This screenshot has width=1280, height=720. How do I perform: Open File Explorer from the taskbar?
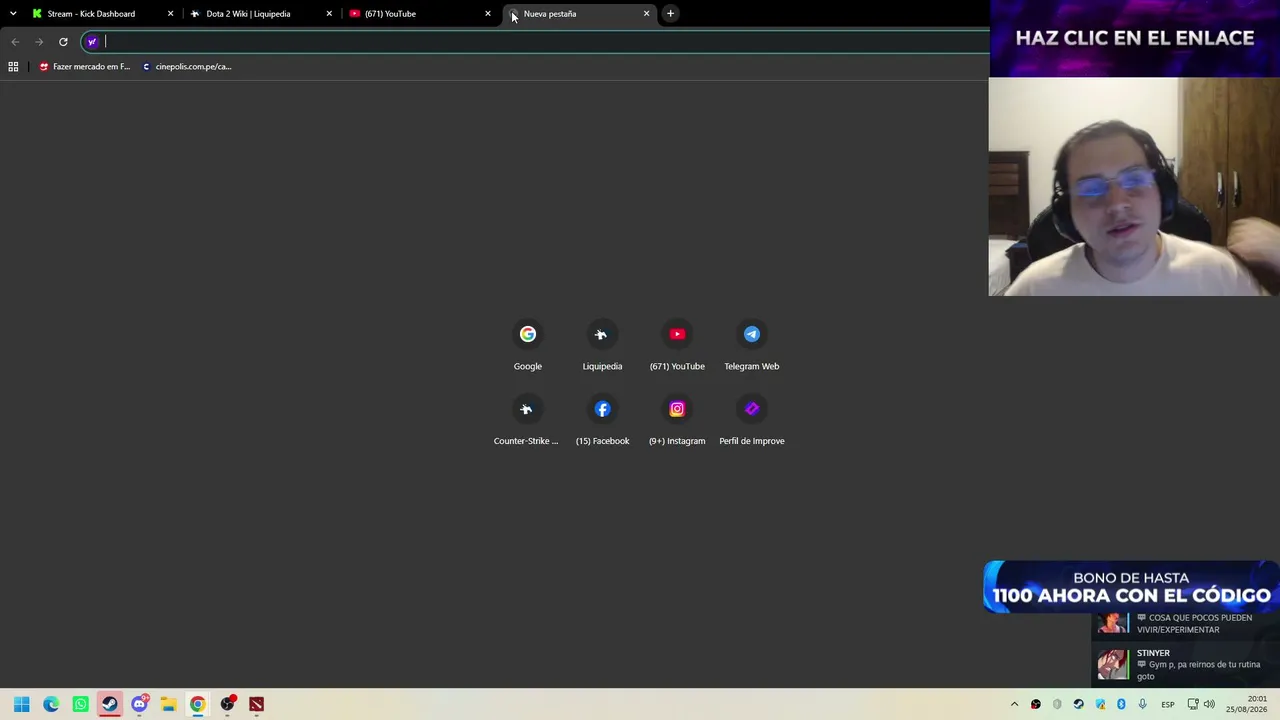coord(168,704)
